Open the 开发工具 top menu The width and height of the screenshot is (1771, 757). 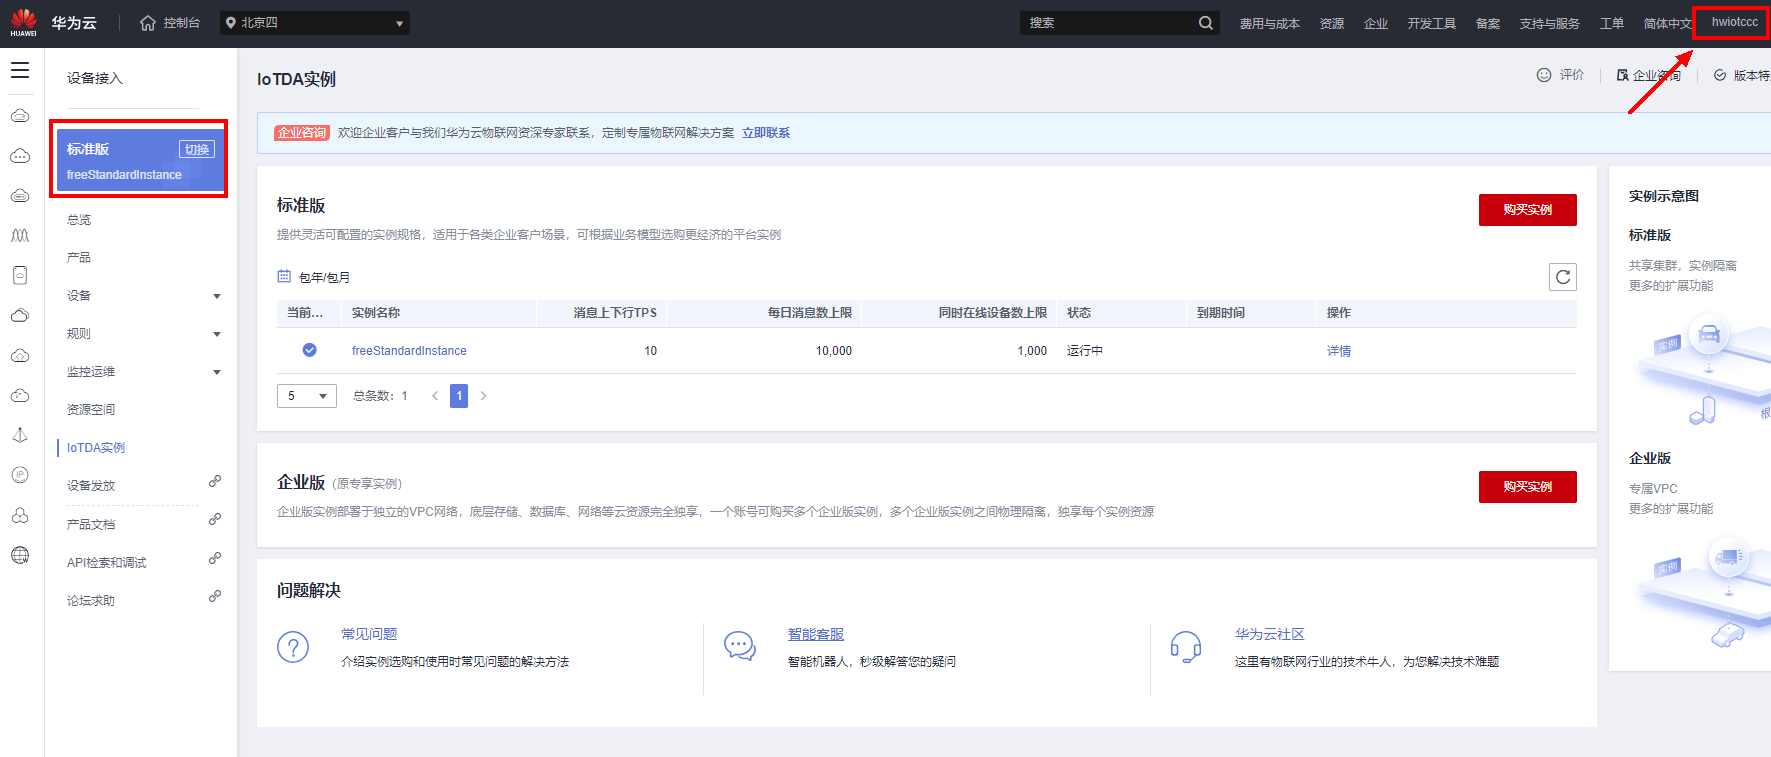click(x=1432, y=23)
